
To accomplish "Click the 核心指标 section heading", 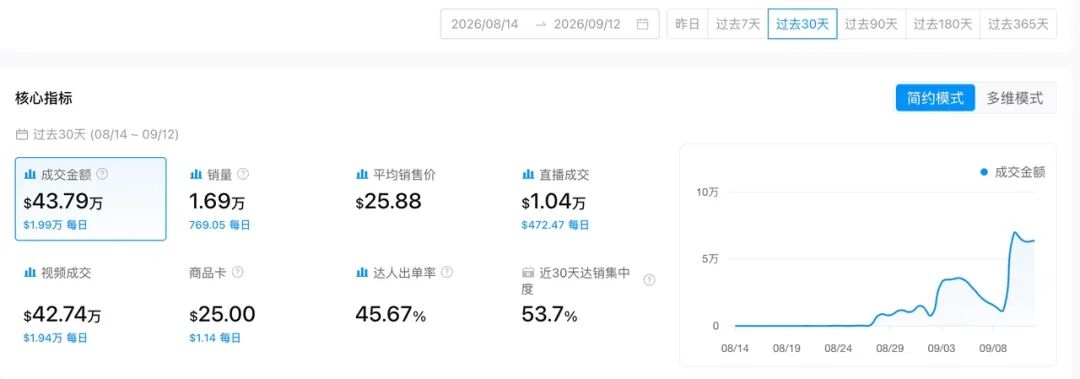I will point(43,99).
